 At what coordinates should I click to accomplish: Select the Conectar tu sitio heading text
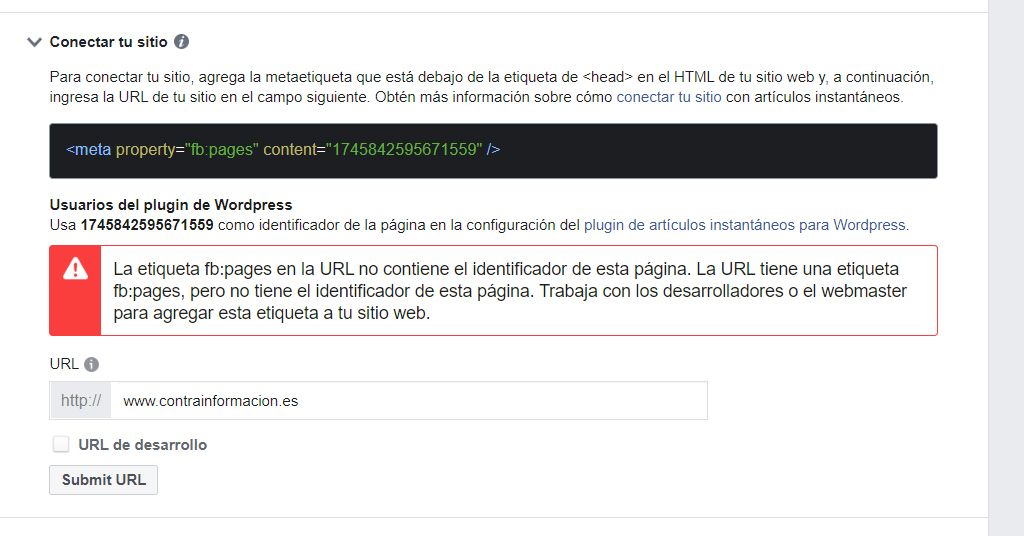(x=108, y=42)
